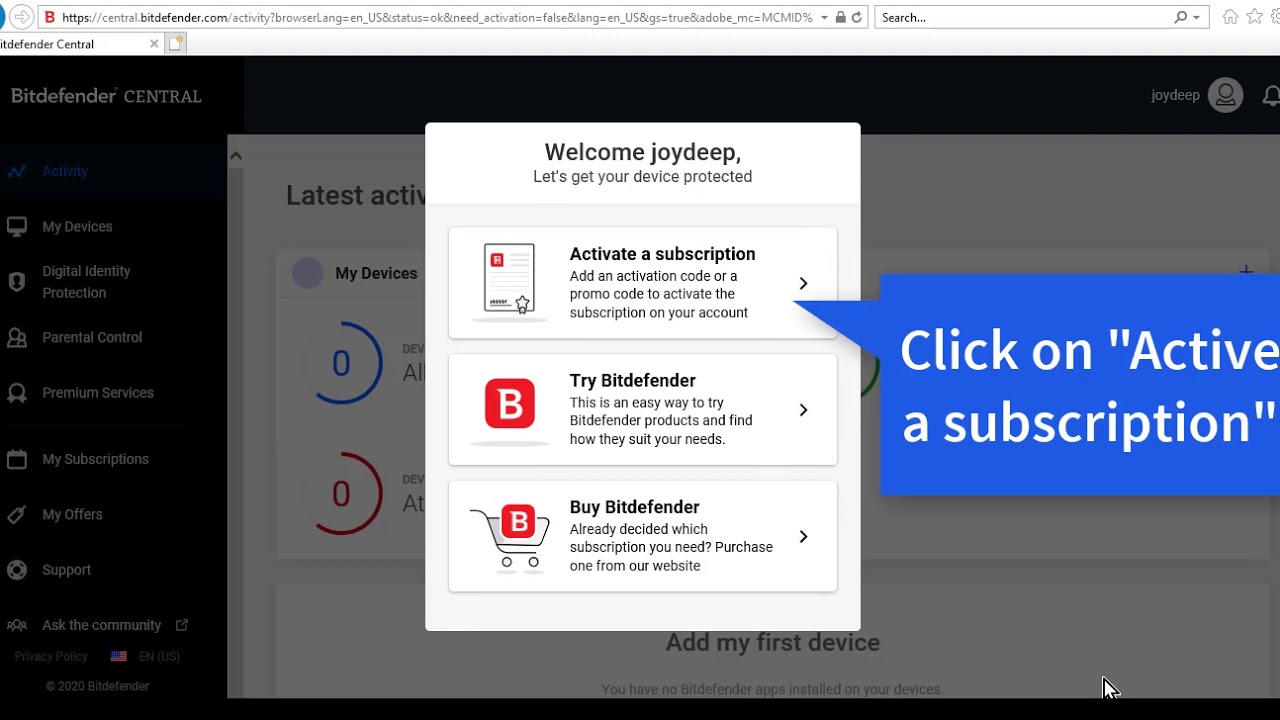Open the Ask the community people icon
Viewport: 1280px width, 720px height.
[x=16, y=625]
